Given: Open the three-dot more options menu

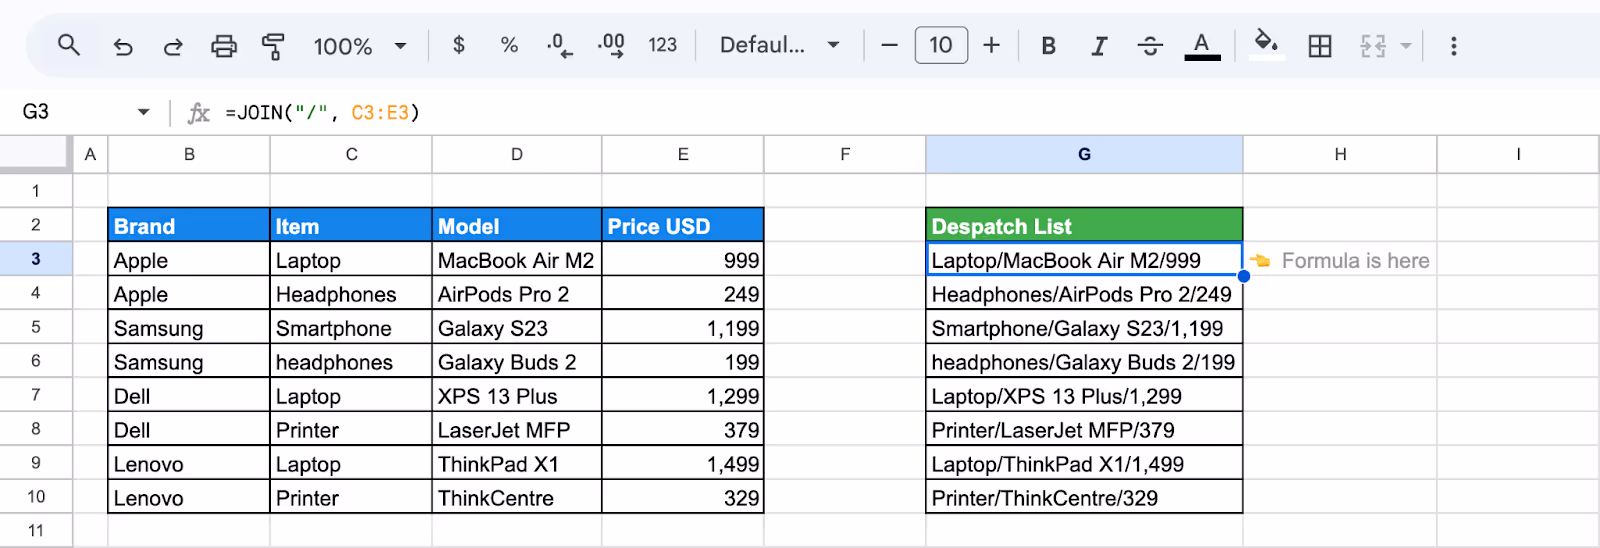Looking at the screenshot, I should click(x=1453, y=46).
